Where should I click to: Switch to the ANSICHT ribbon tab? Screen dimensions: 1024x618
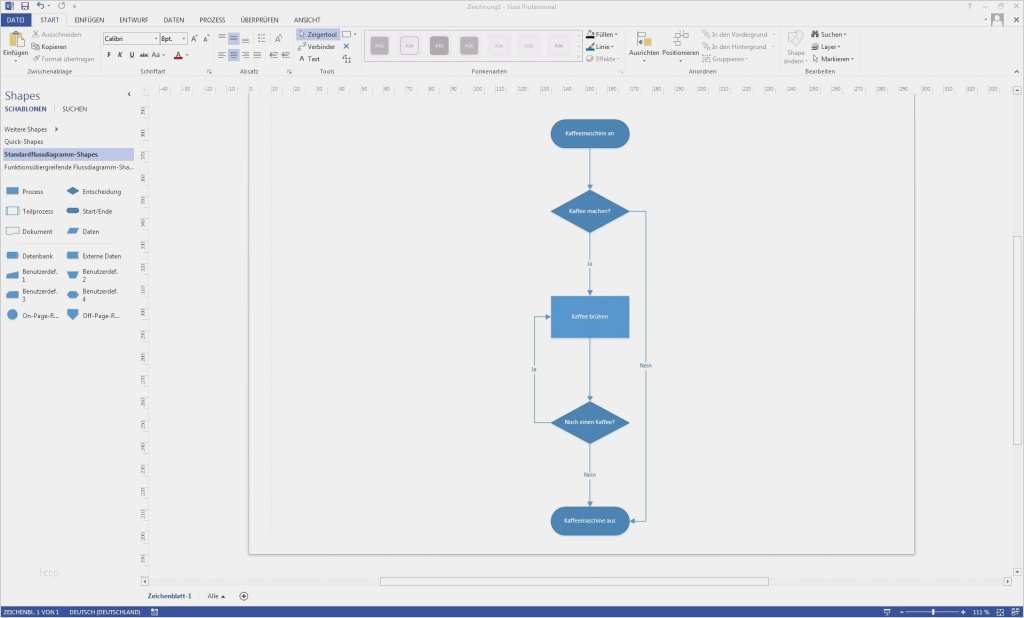tap(307, 19)
